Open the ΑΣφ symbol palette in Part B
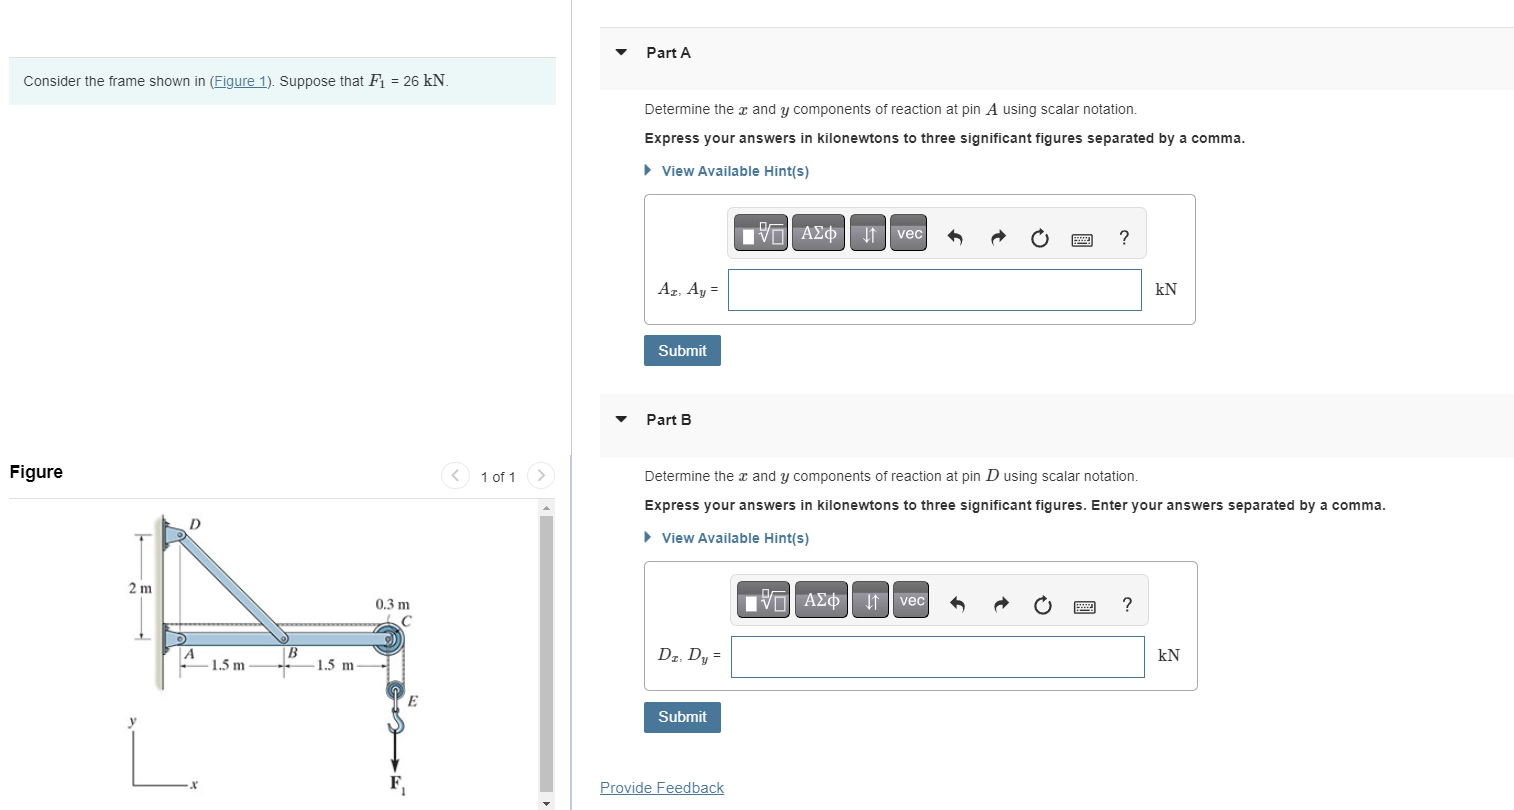The image size is (1514, 810). pos(821,599)
